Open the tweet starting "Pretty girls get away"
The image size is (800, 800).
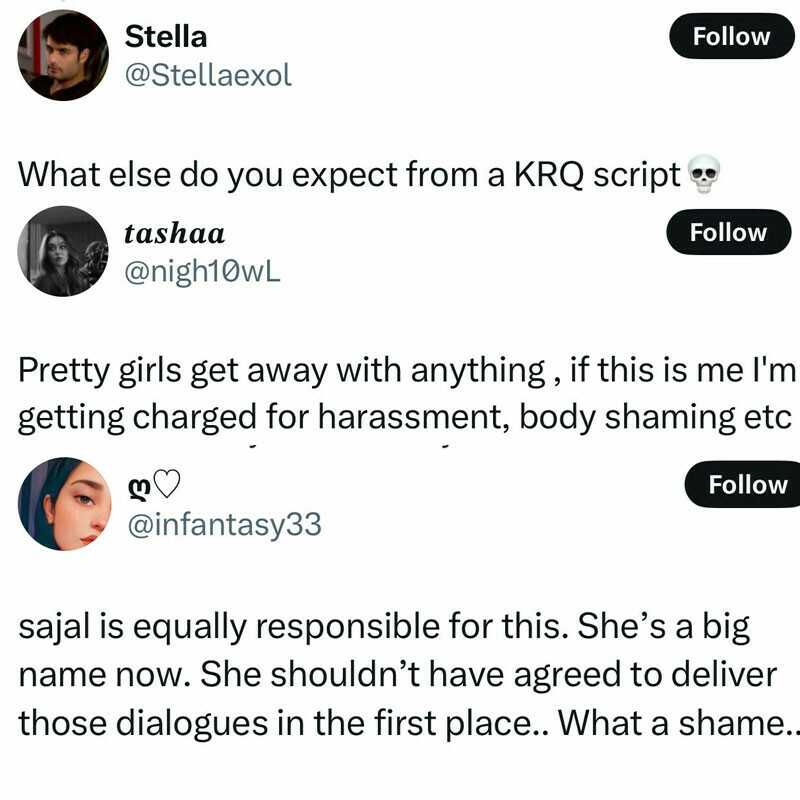(400, 392)
